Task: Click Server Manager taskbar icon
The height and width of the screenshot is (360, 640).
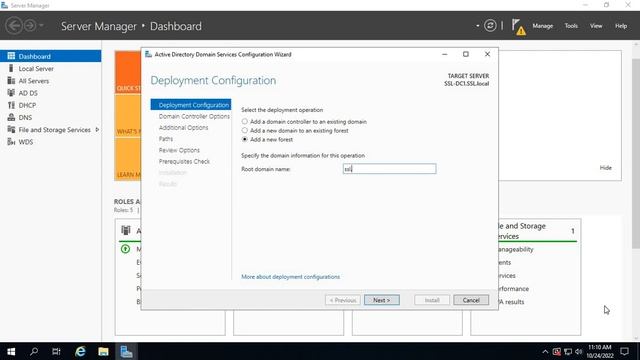Action: (x=126, y=351)
